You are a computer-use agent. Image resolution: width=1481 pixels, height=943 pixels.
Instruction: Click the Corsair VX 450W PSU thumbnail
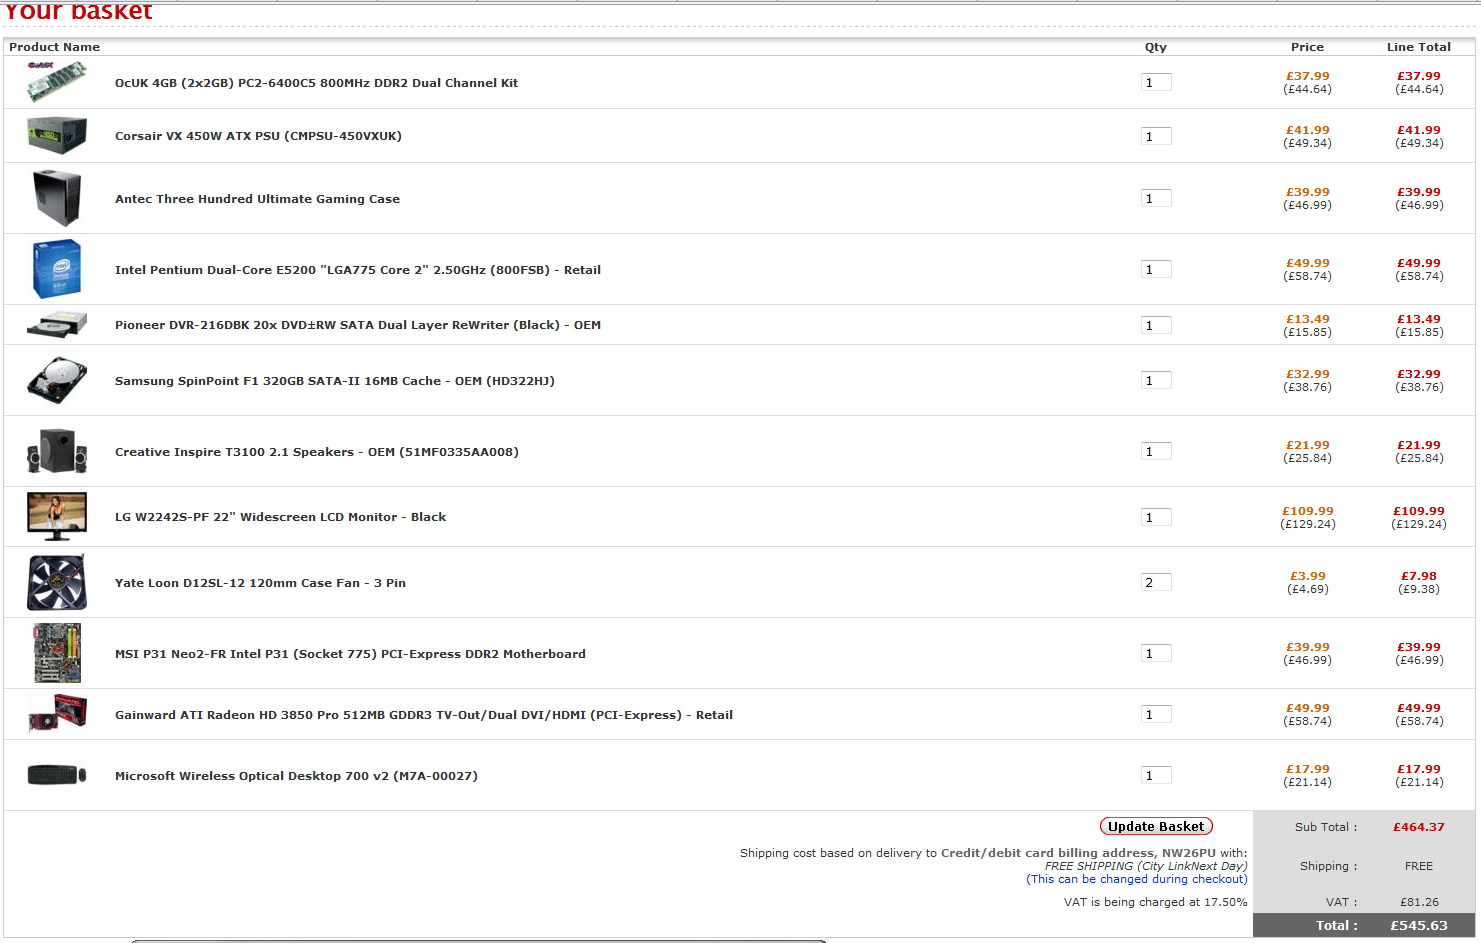point(57,135)
